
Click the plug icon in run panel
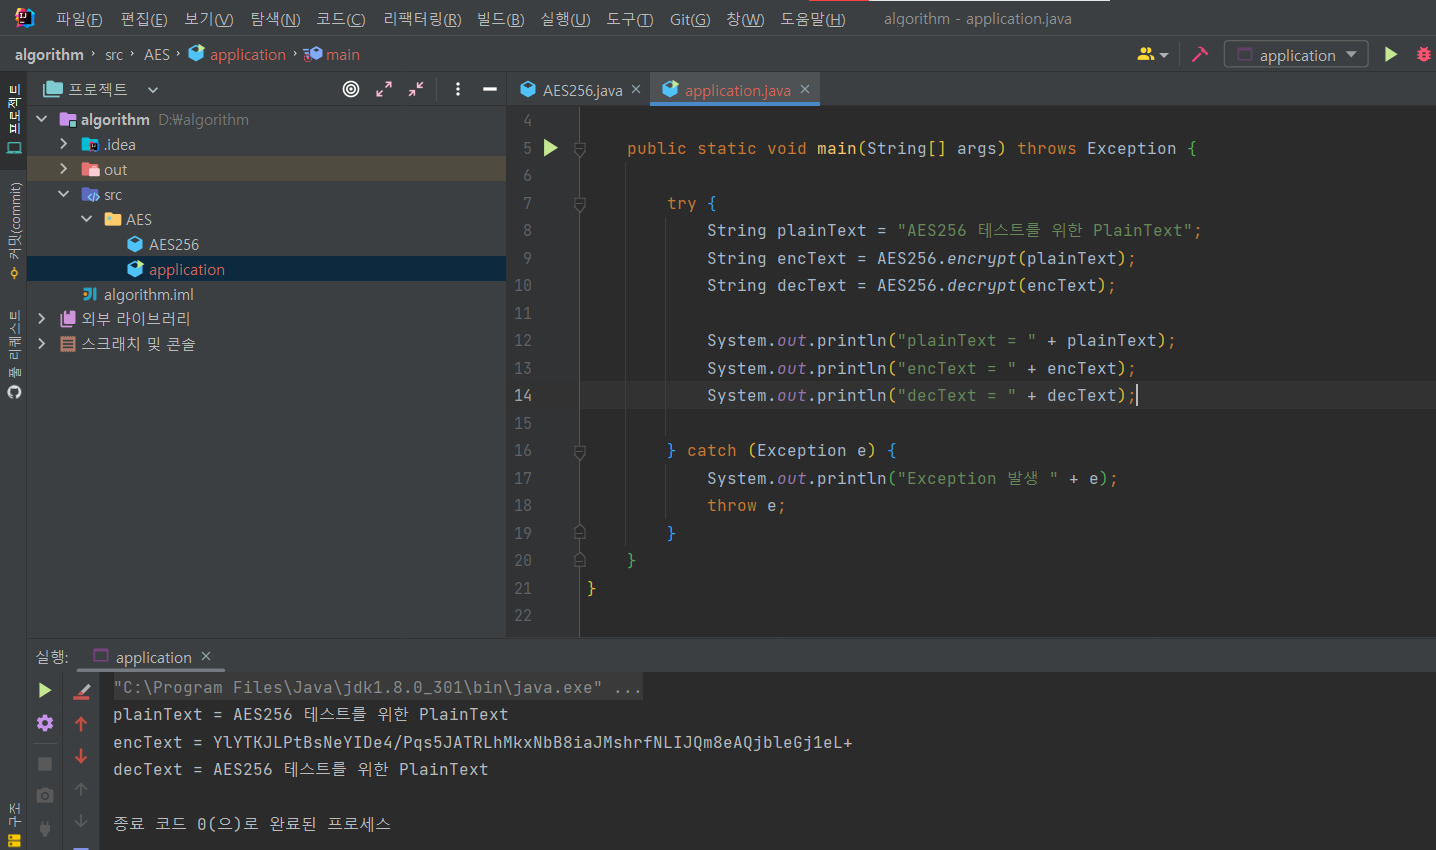(45, 828)
